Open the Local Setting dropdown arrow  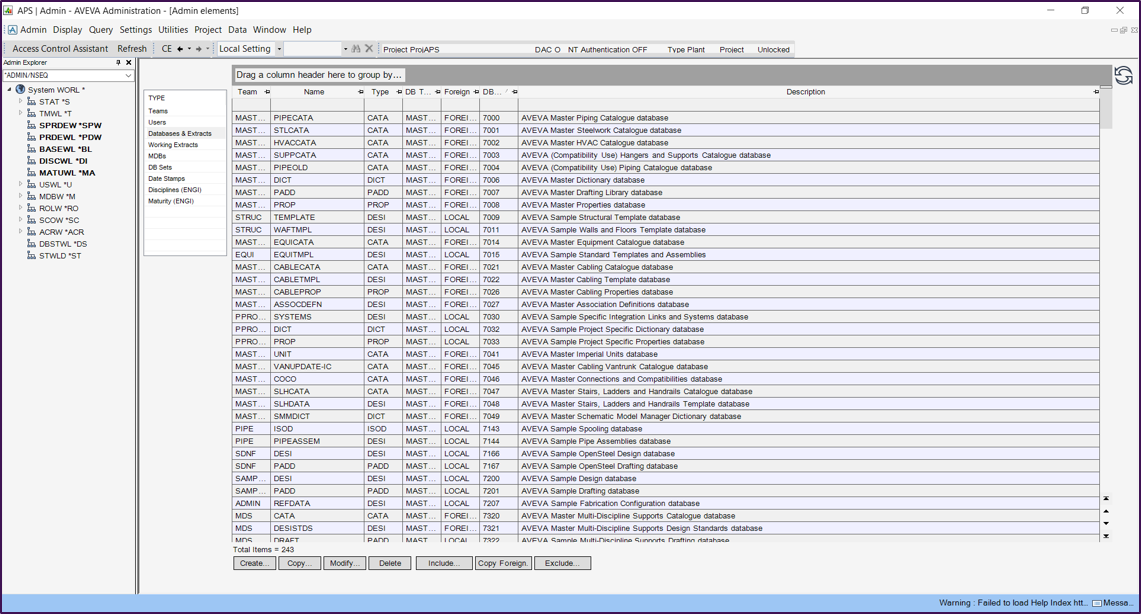point(278,49)
